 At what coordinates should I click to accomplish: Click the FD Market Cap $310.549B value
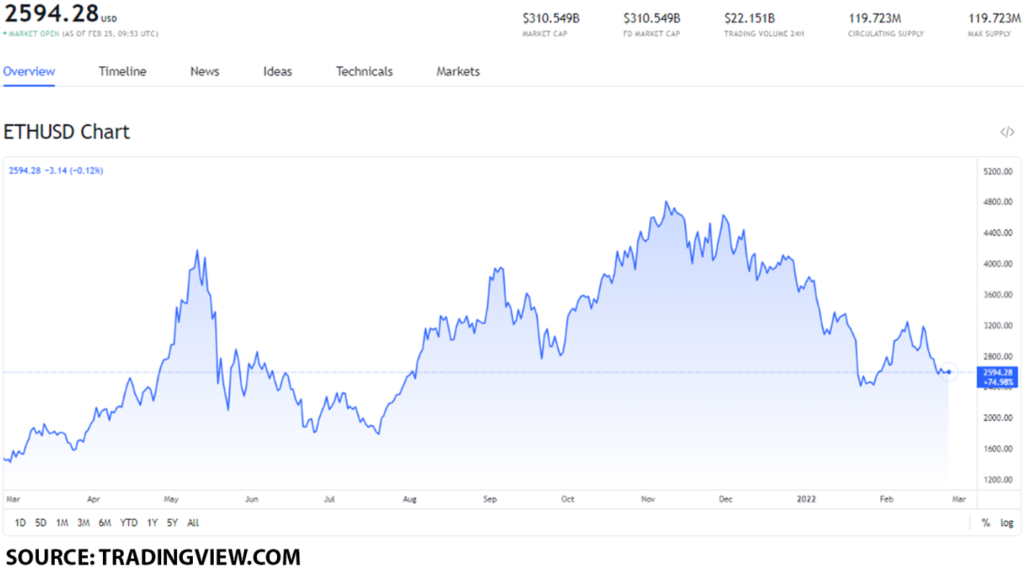pyautogui.click(x=651, y=18)
